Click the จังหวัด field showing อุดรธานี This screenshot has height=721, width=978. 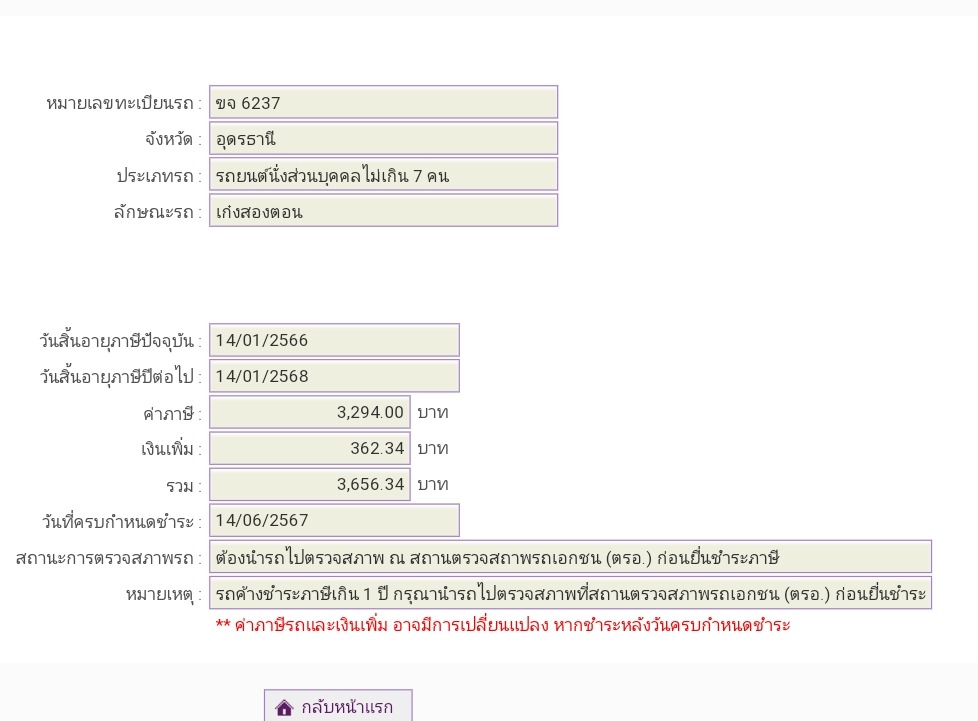[x=383, y=138]
